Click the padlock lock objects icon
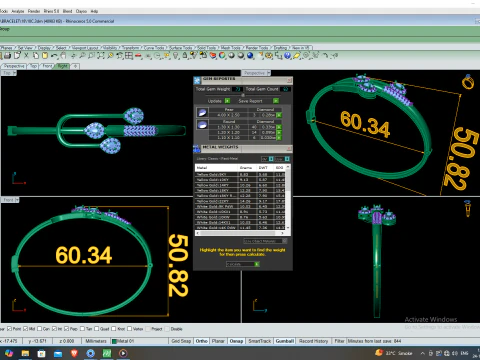Viewport: 480px width, 360px height. click(185, 55)
